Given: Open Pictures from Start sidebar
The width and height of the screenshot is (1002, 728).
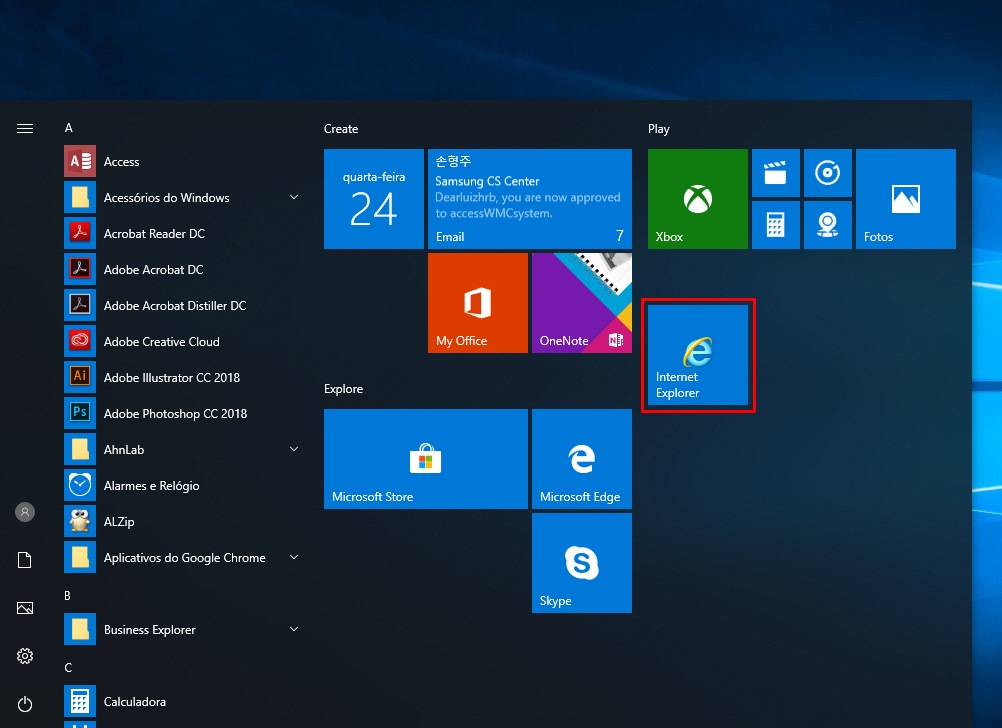Looking at the screenshot, I should click(x=25, y=608).
